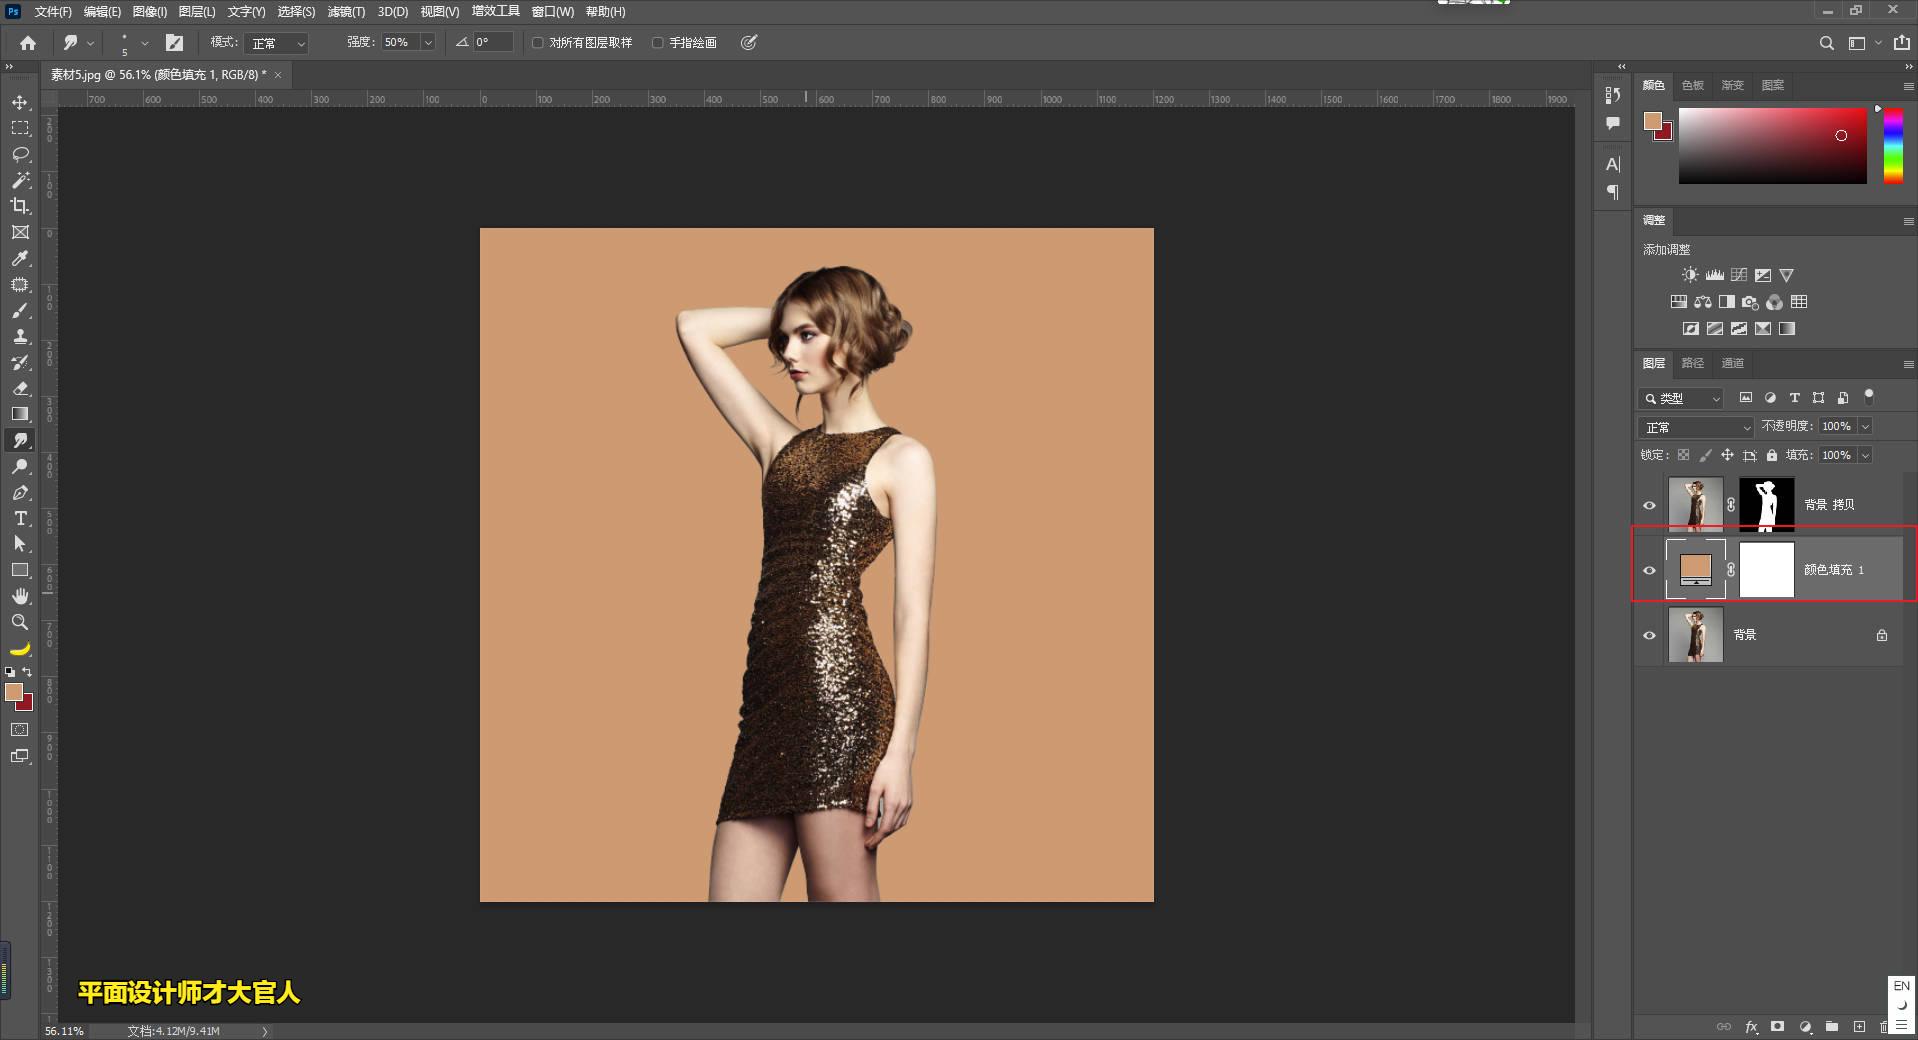The height and width of the screenshot is (1040, 1918).
Task: Click the 背景 拷贝 layer mask thumbnail
Action: [x=1767, y=505]
